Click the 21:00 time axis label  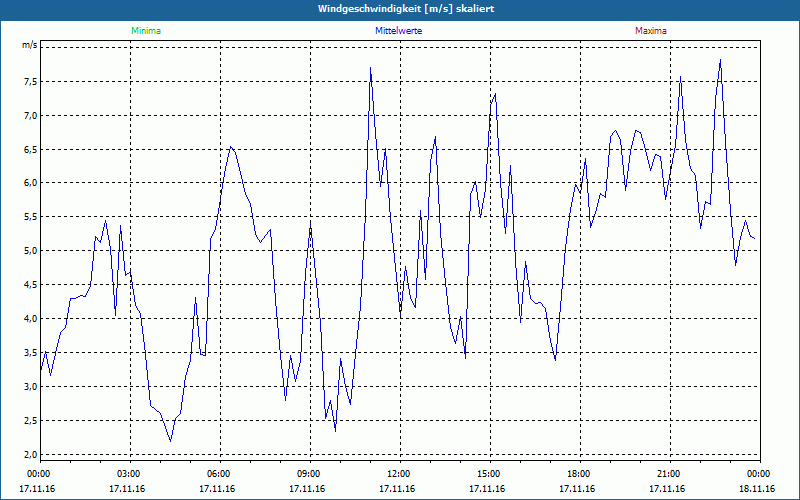coord(667,474)
